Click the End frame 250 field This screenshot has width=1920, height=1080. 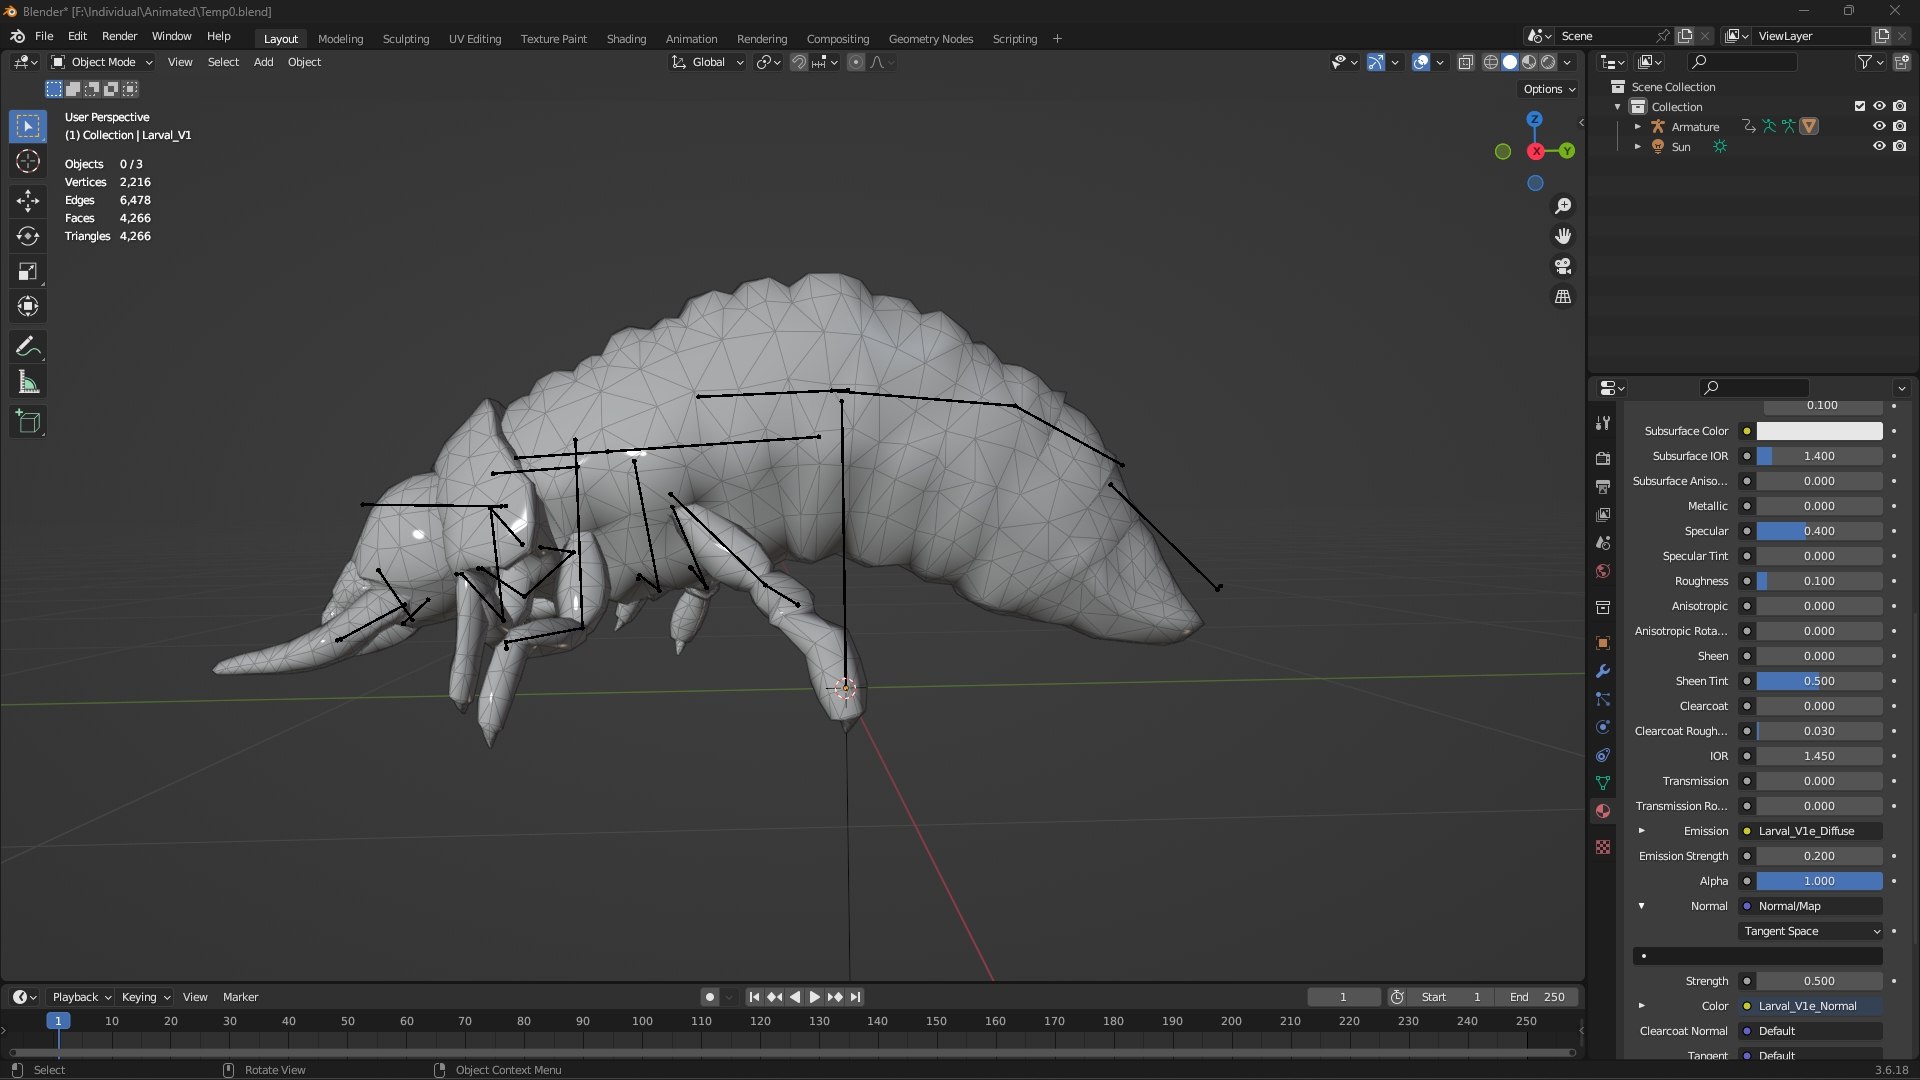(x=1537, y=997)
